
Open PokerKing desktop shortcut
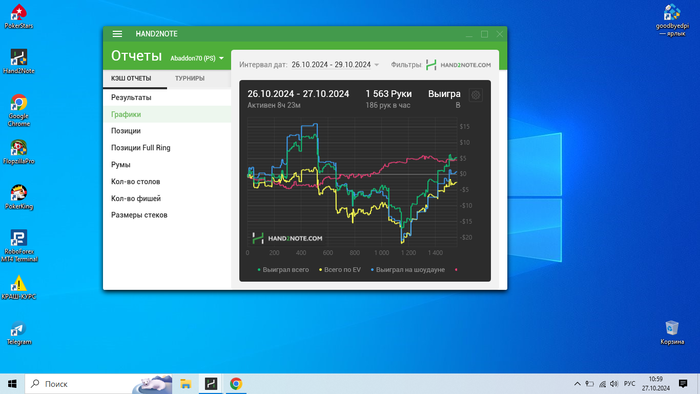[19, 197]
